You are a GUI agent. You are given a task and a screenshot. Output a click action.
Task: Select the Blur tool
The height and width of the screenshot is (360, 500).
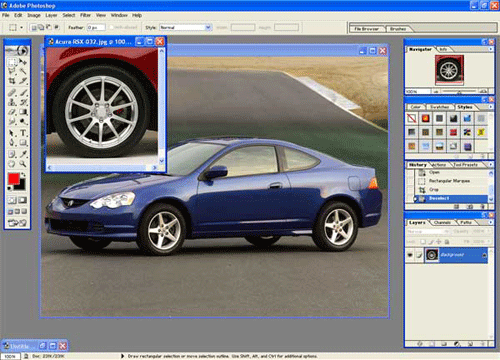coord(12,121)
